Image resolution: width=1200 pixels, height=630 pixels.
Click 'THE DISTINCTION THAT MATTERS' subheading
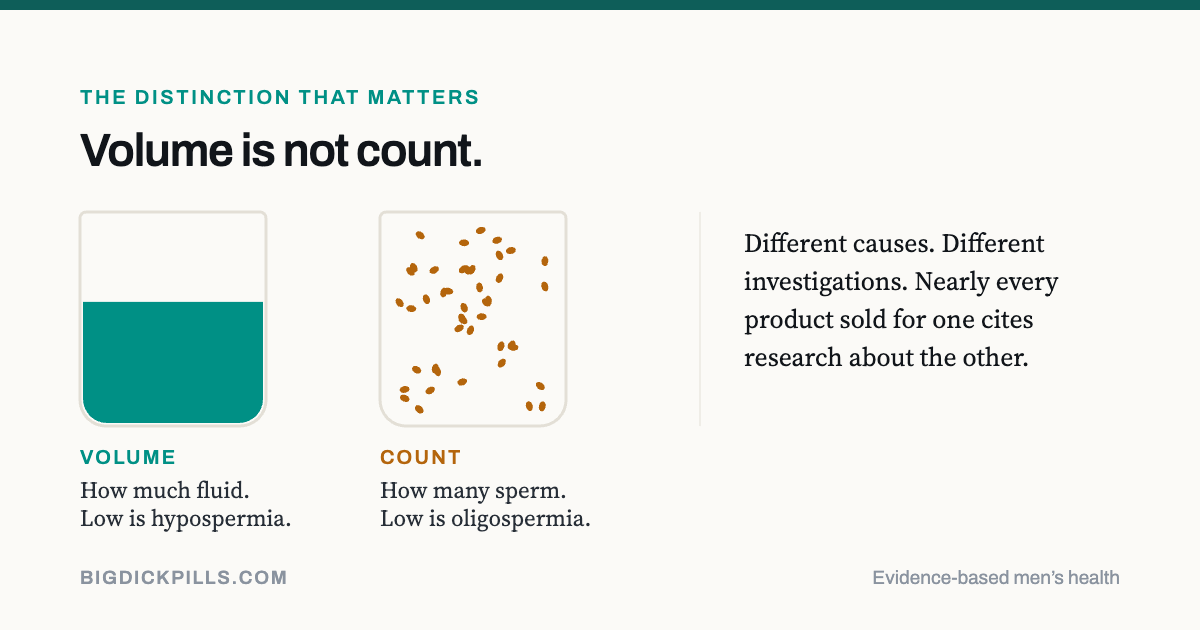[280, 98]
